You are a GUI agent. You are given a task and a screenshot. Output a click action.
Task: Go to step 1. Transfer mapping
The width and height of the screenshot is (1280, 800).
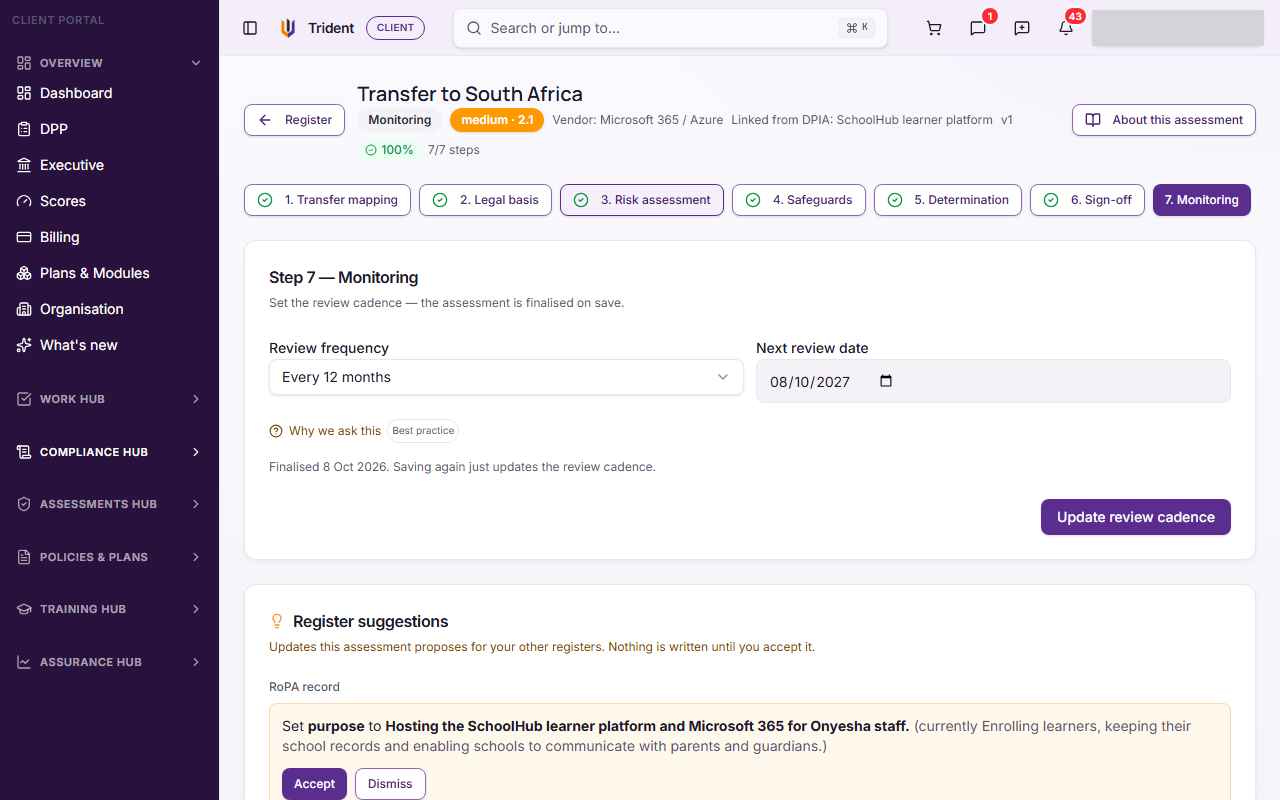point(327,200)
